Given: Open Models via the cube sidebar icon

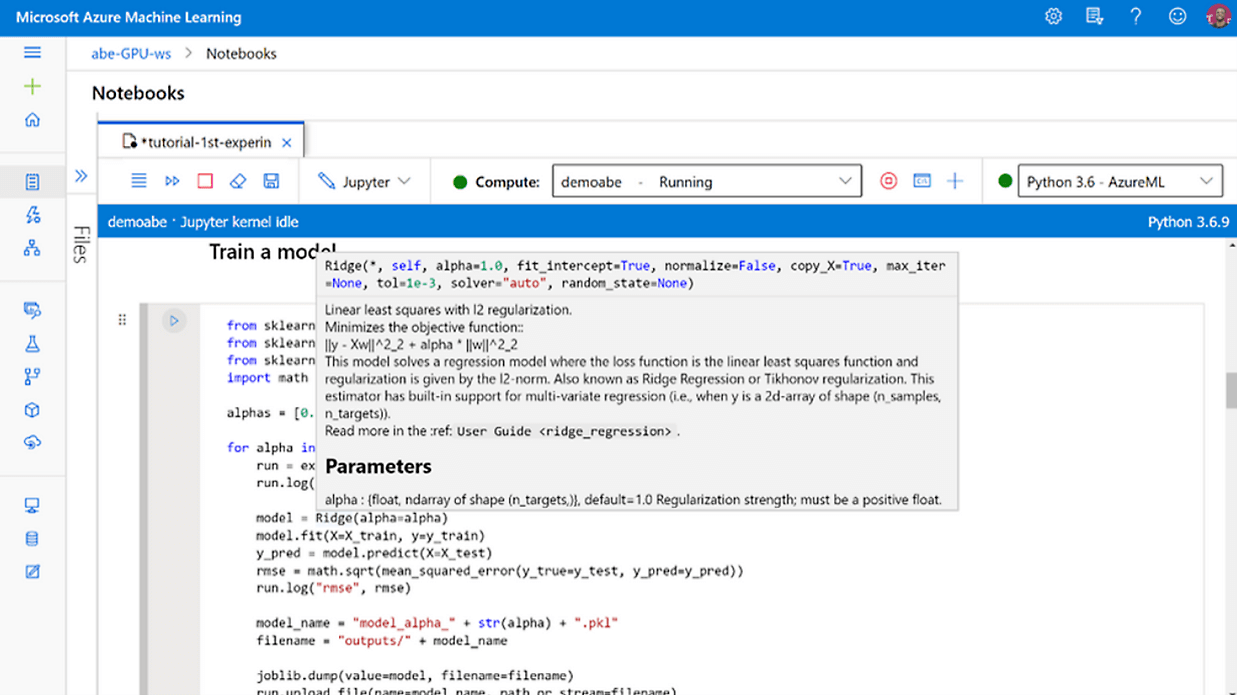Looking at the screenshot, I should 32,410.
